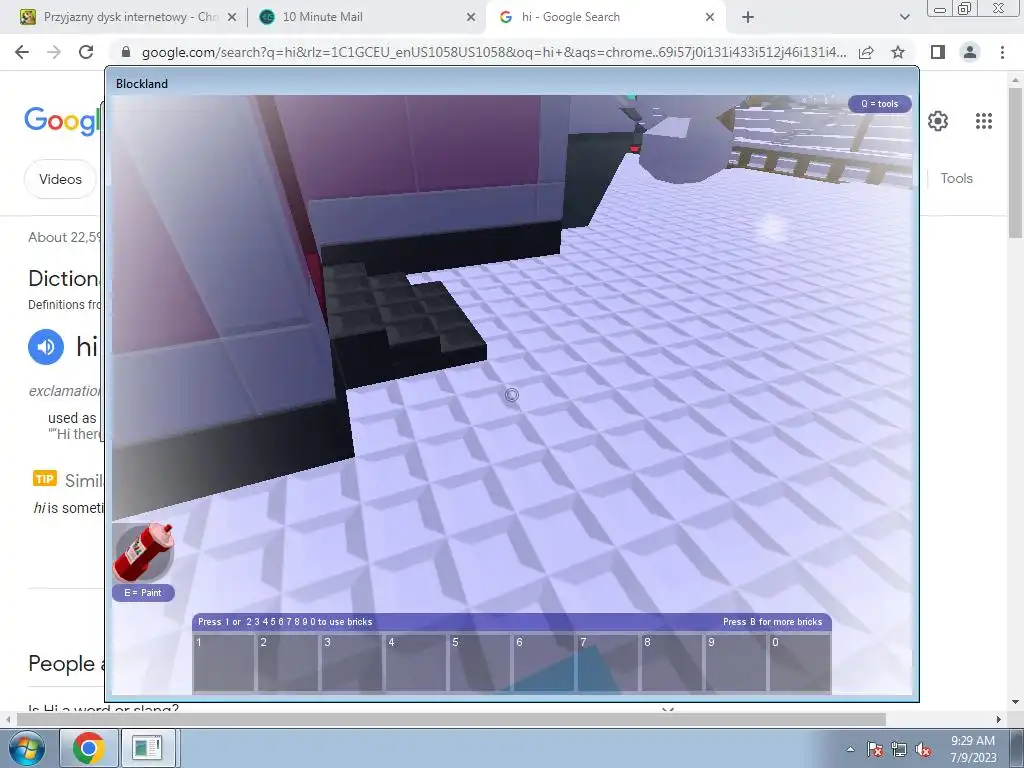1024x768 pixels.
Task: Bookmark this page with star
Action: pyautogui.click(x=898, y=52)
